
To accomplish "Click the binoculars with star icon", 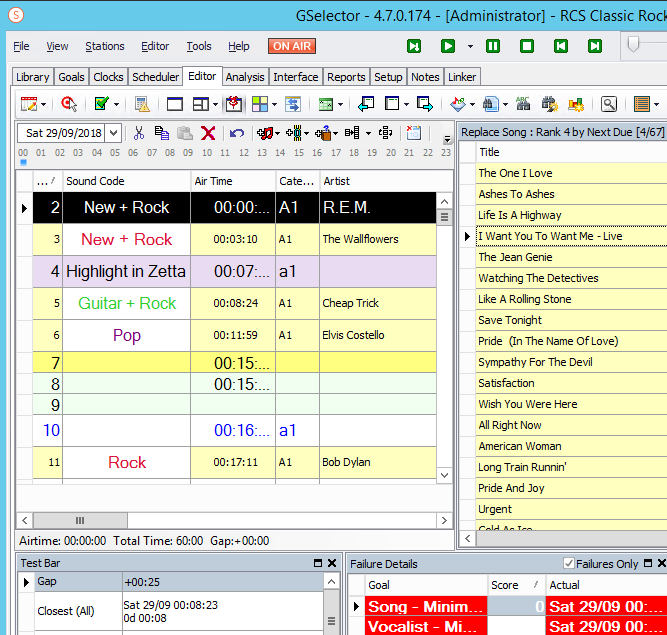I will tap(550, 104).
